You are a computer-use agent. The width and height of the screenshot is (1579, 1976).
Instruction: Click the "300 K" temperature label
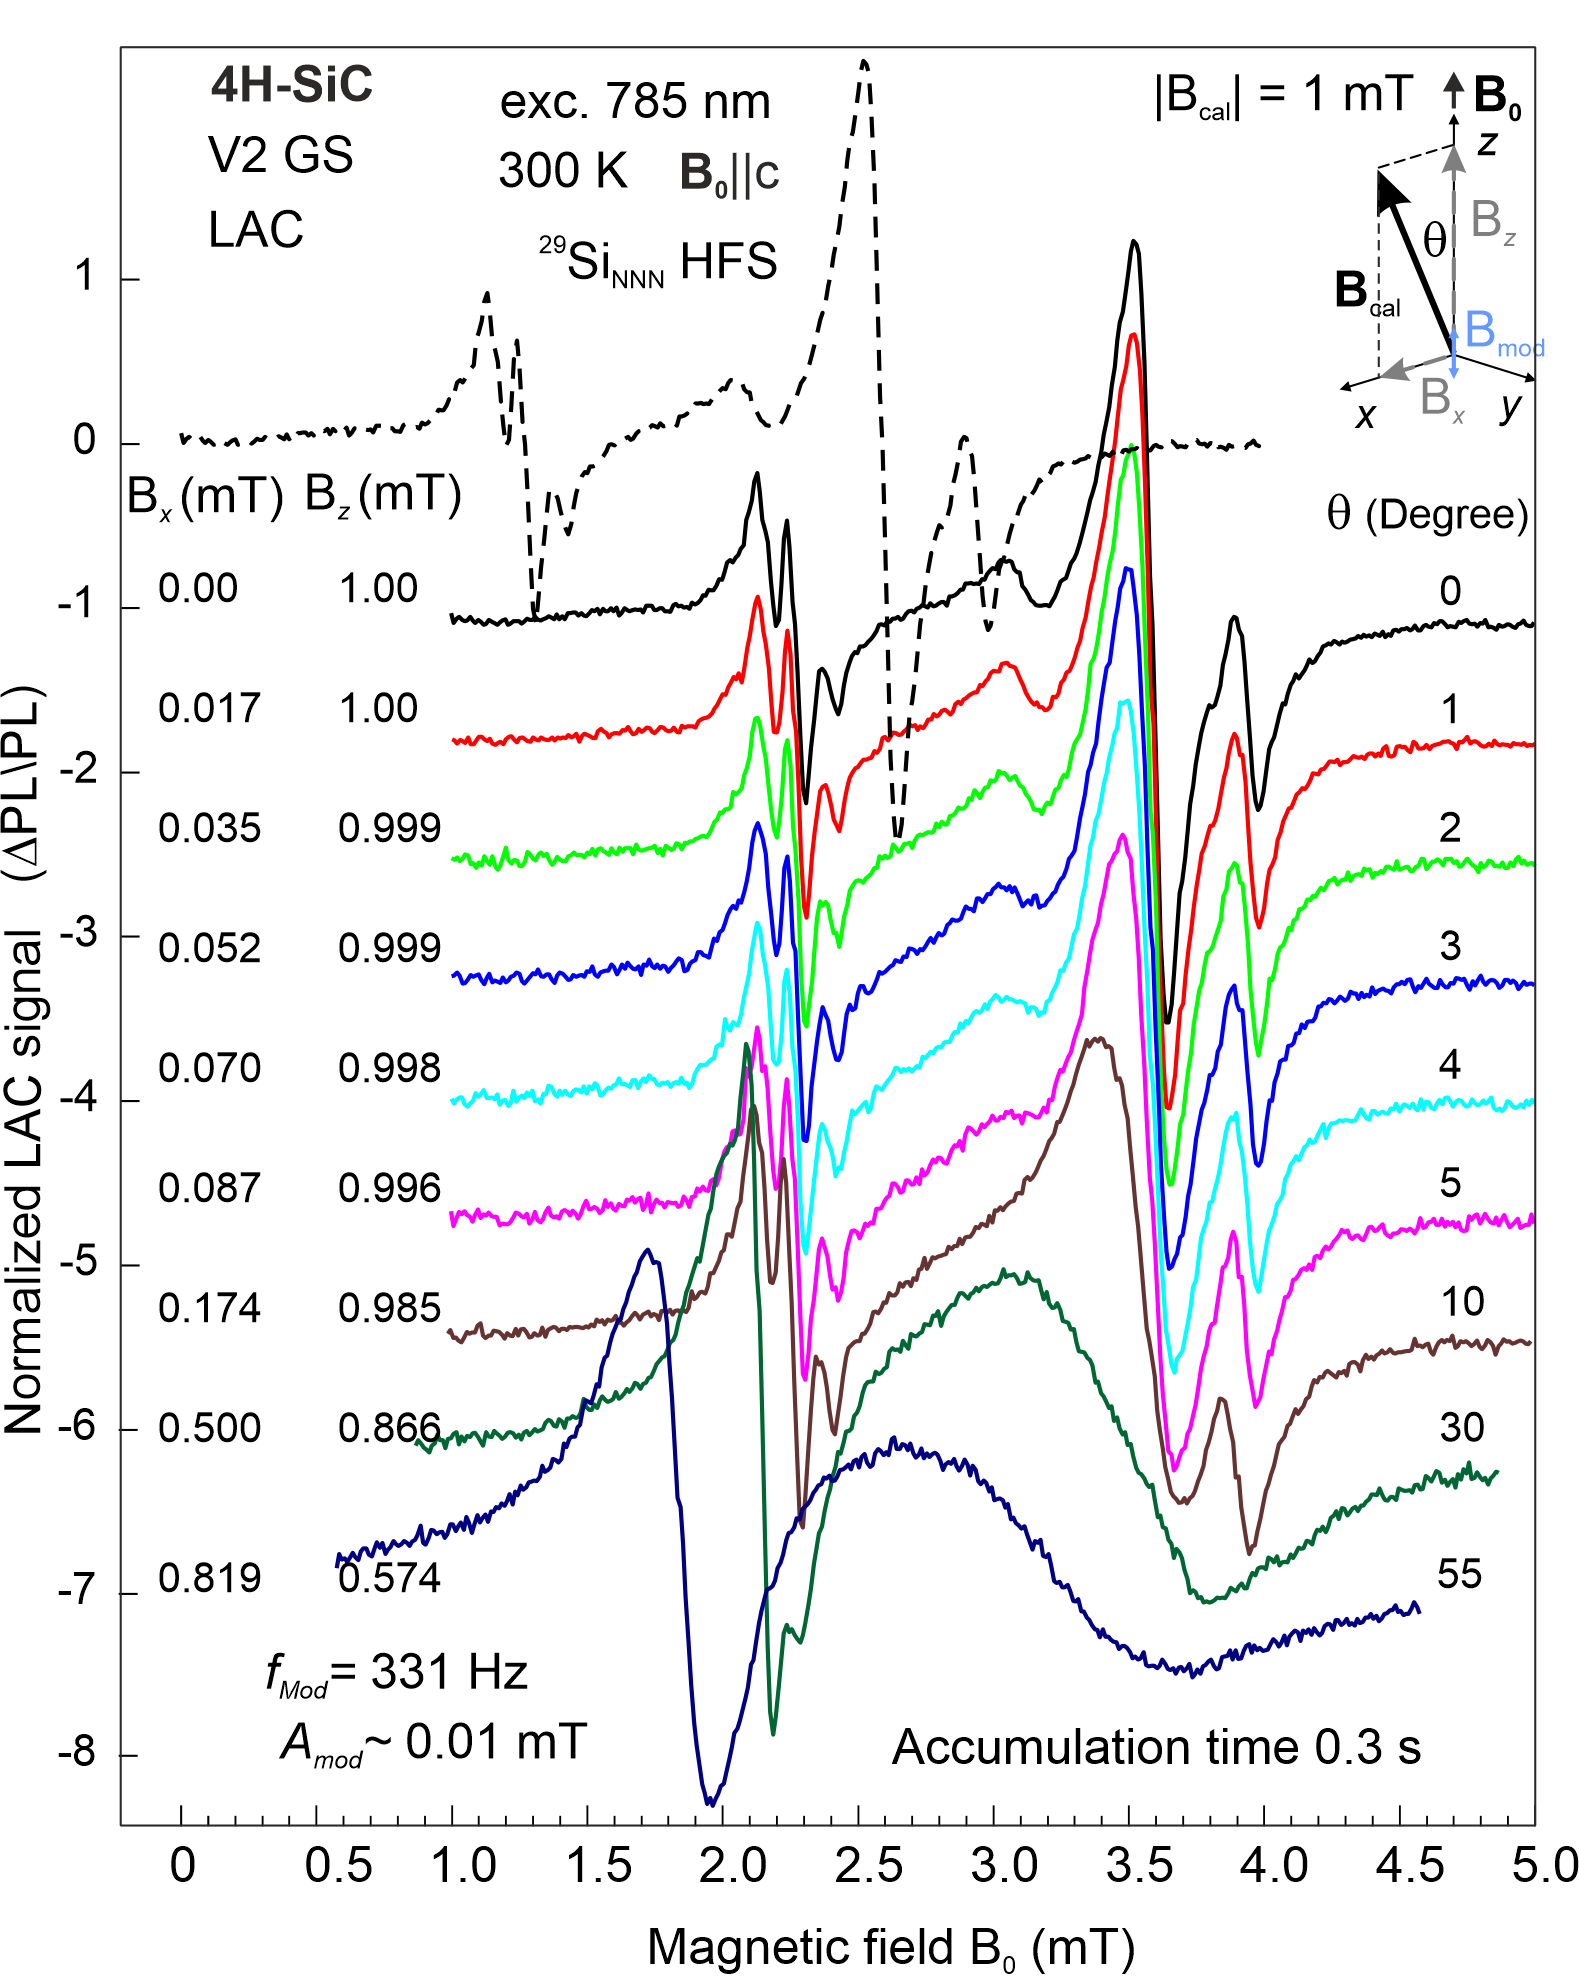click(563, 171)
